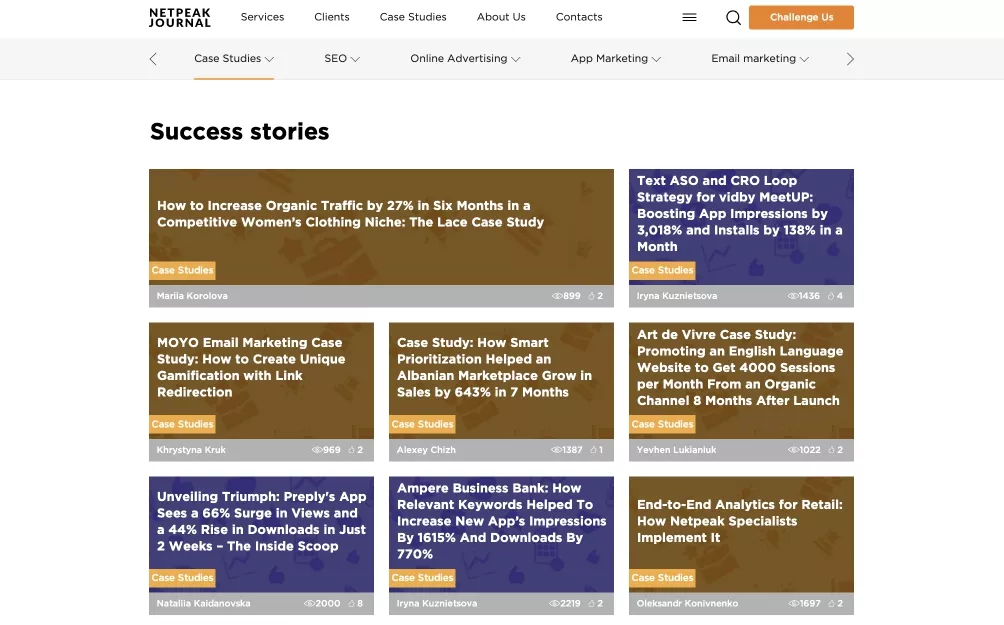Click the Challenge Us button
Image resolution: width=1004 pixels, height=625 pixels.
click(x=801, y=17)
